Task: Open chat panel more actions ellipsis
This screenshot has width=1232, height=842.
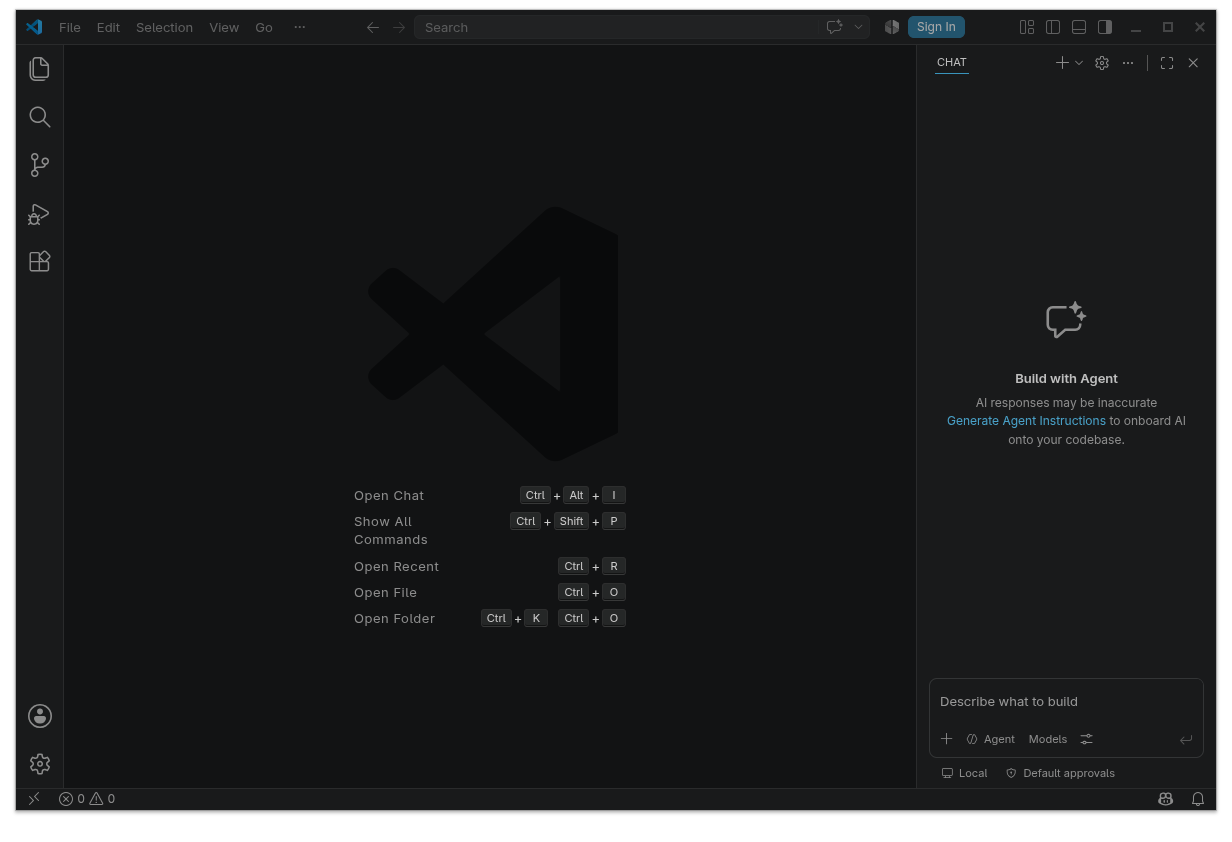Action: pyautogui.click(x=1128, y=63)
